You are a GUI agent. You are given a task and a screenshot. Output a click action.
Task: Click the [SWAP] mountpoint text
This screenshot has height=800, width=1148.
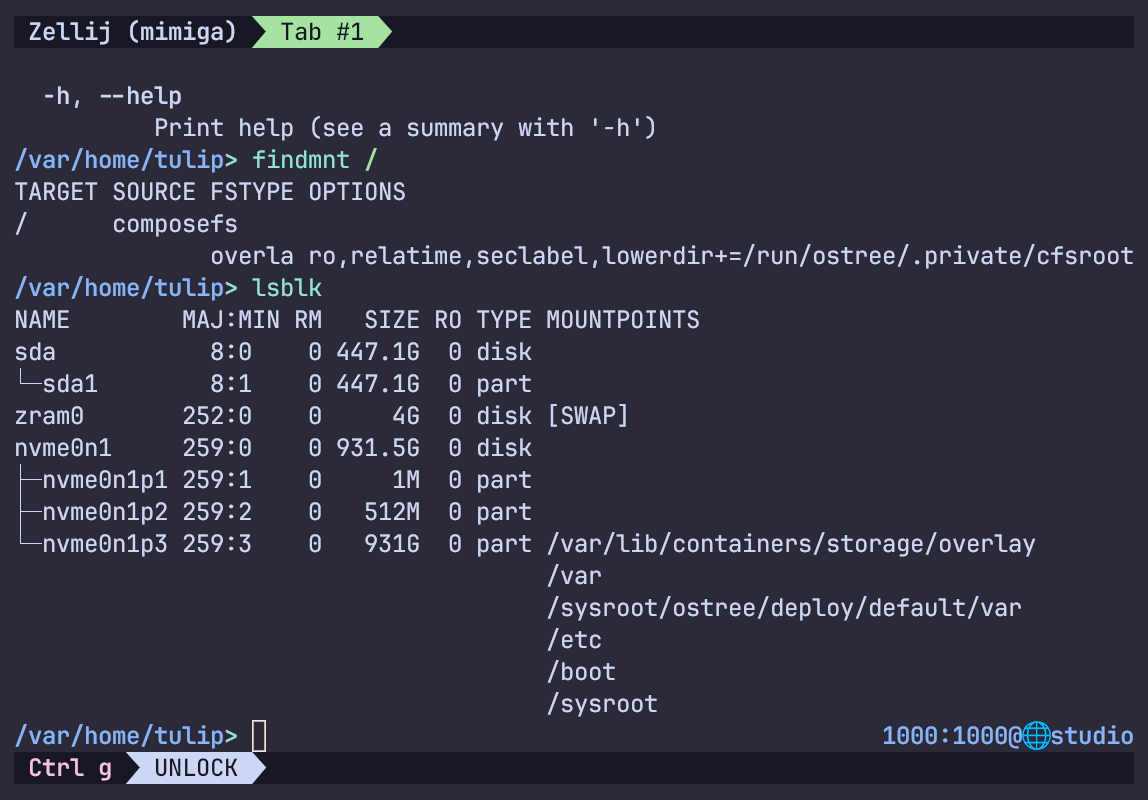click(x=587, y=416)
